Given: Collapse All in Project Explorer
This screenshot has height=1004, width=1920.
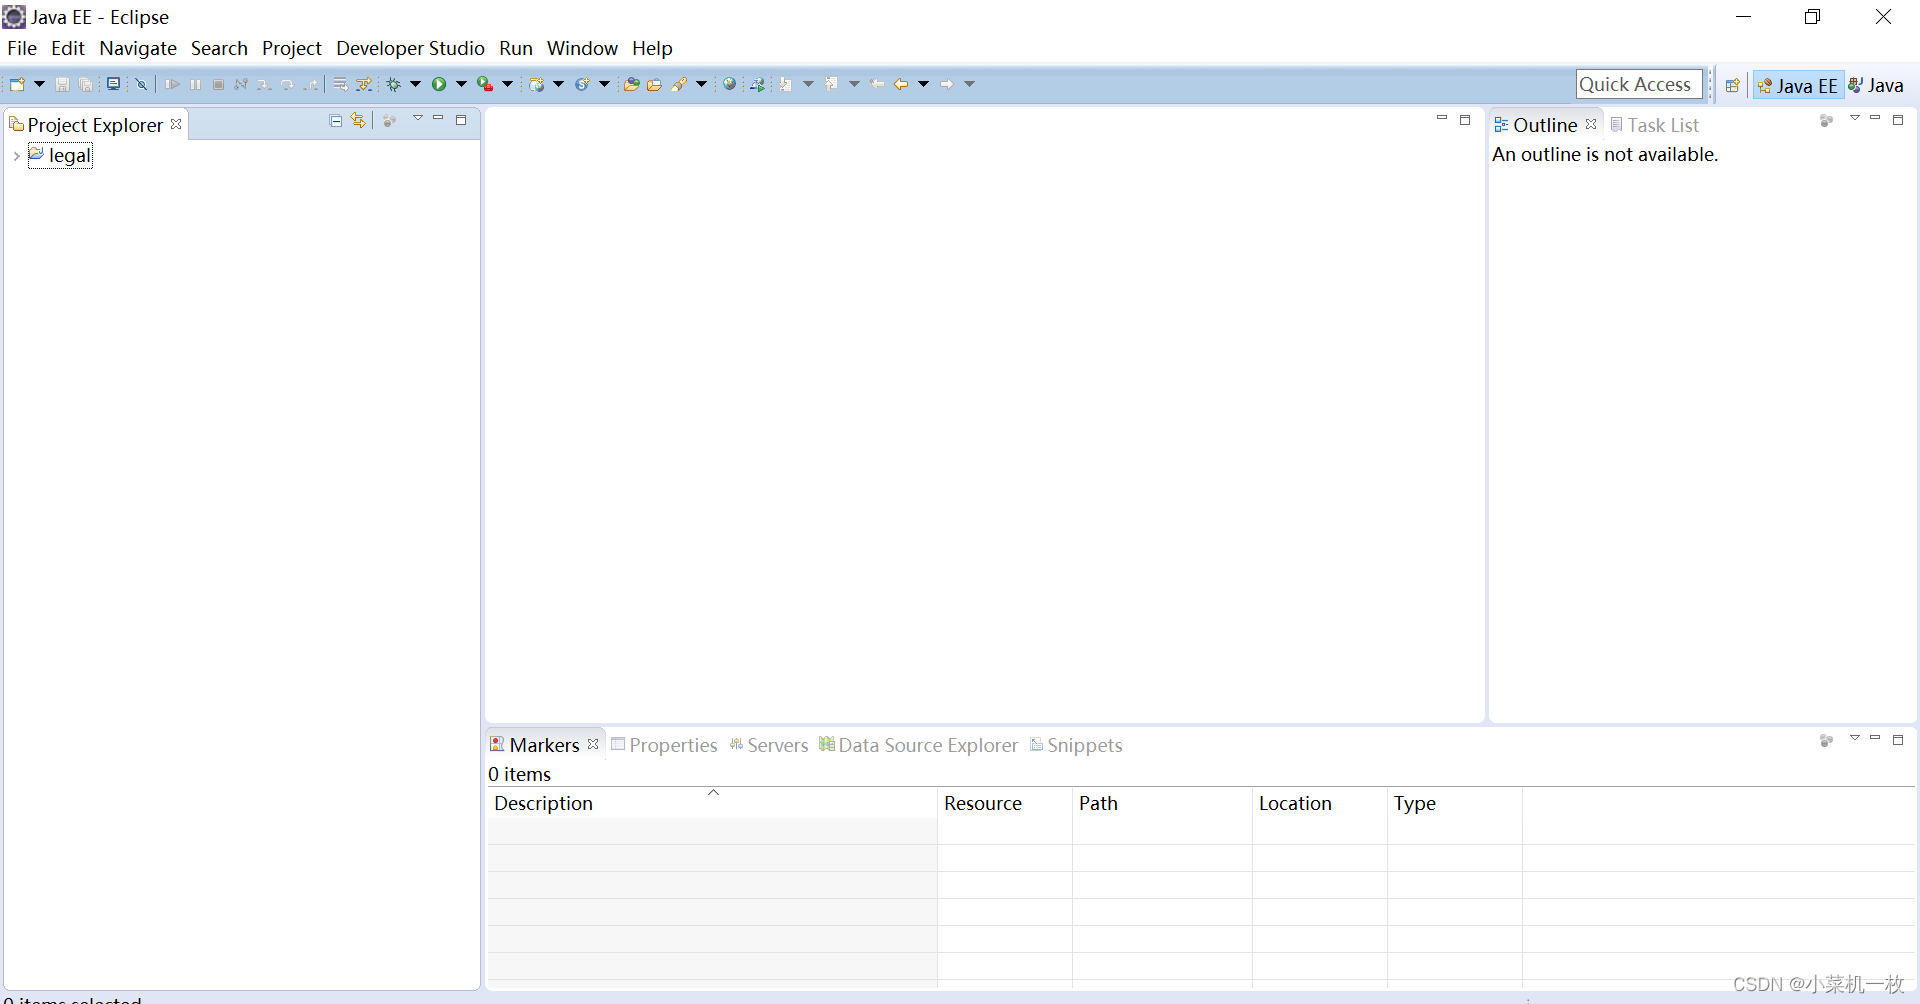Looking at the screenshot, I should pos(336,120).
